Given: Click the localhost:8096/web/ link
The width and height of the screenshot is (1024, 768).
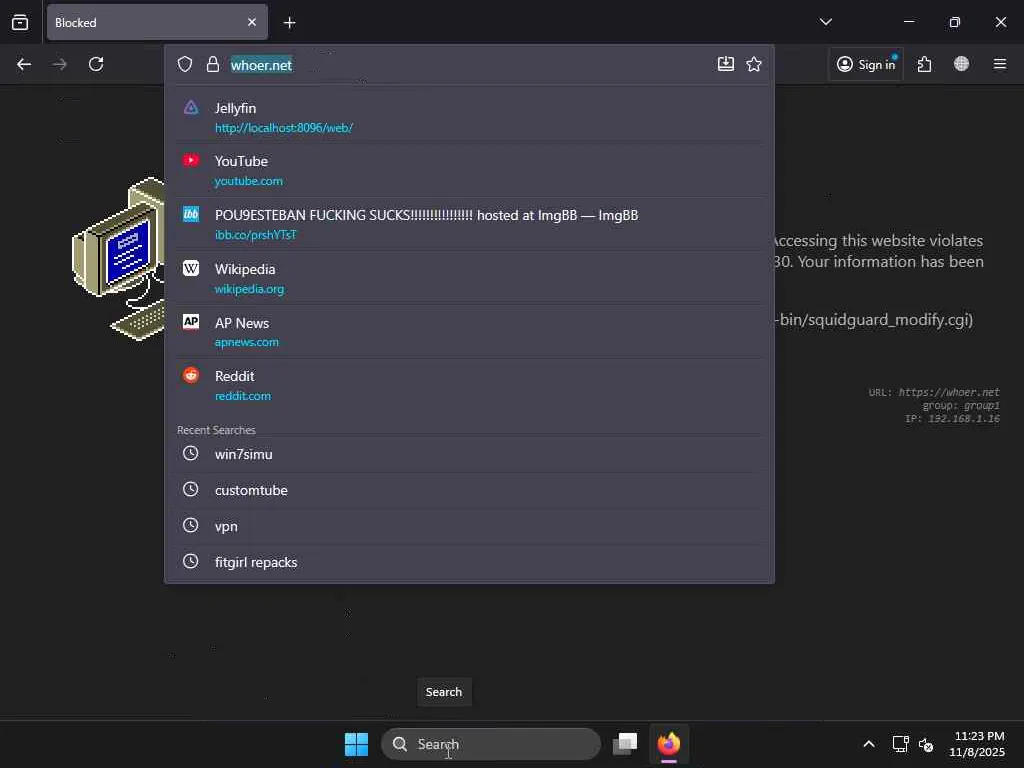Looking at the screenshot, I should [x=284, y=128].
